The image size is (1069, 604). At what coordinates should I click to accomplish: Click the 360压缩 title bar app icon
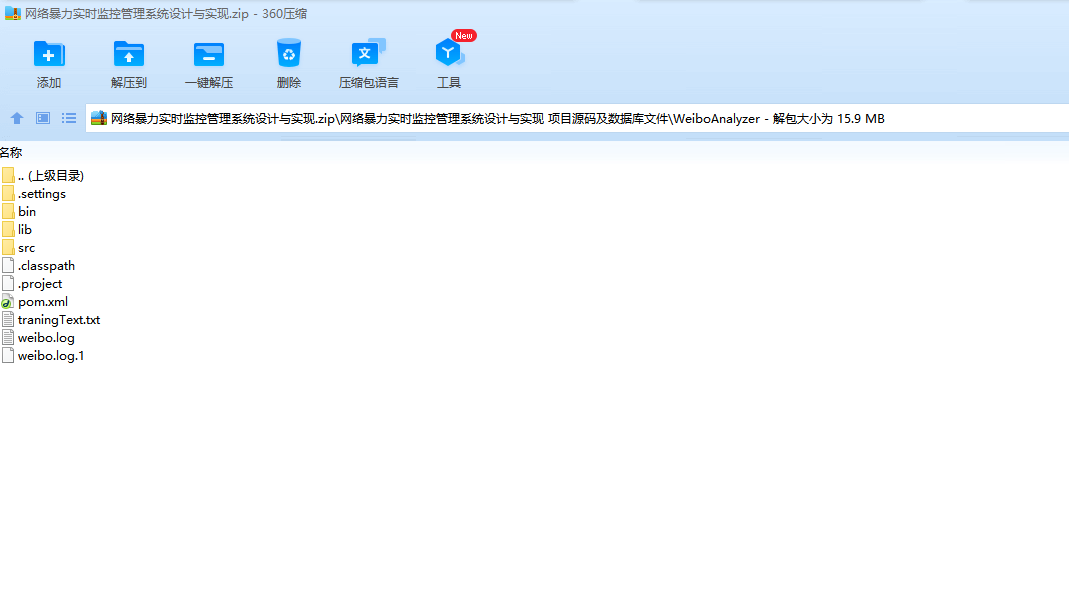12,13
